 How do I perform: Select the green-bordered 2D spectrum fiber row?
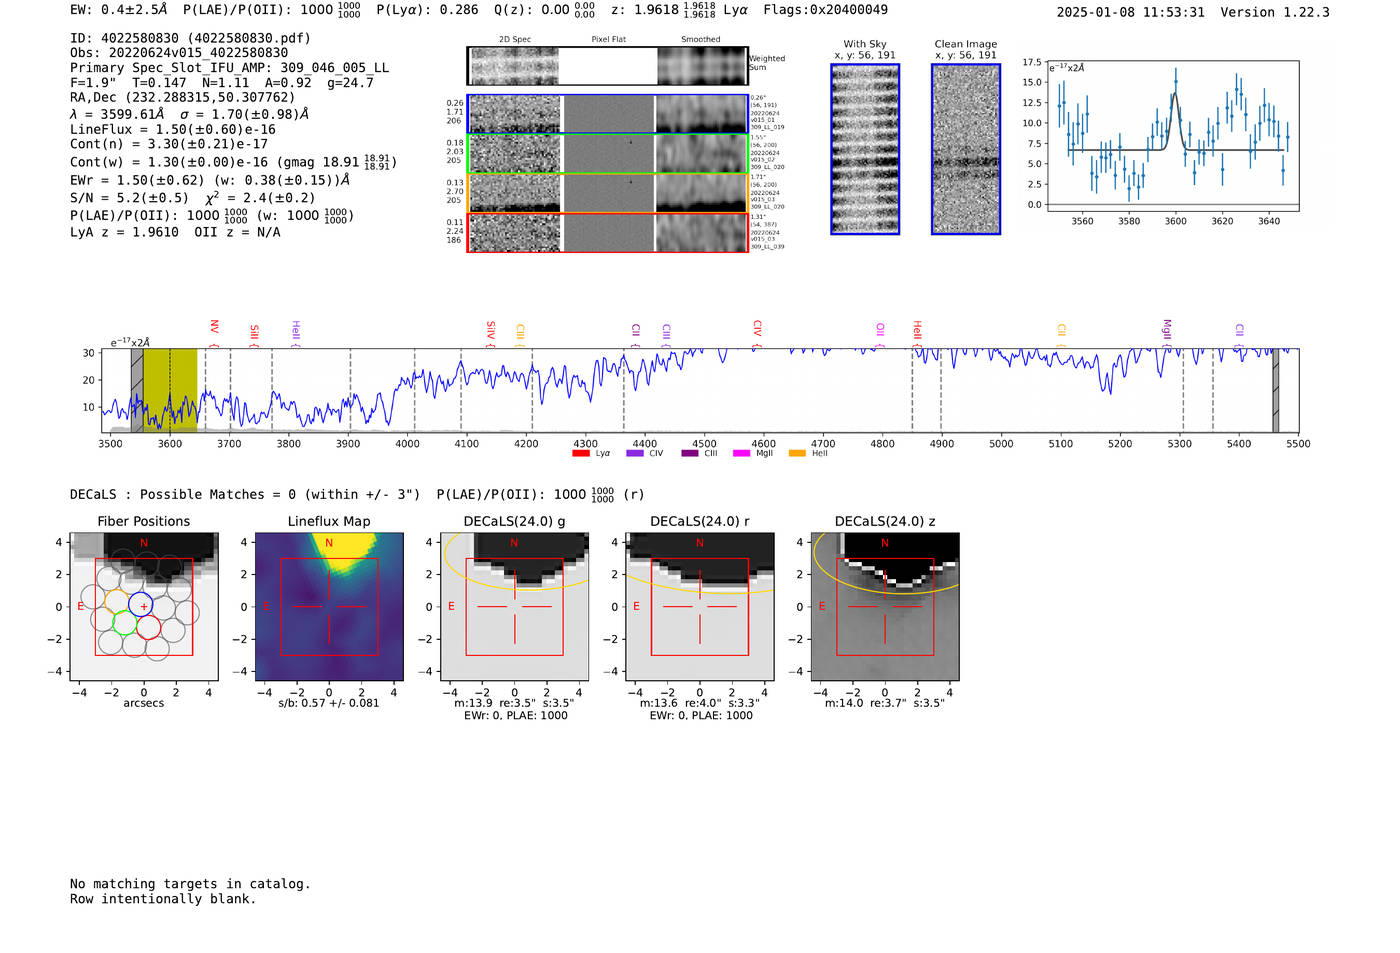(x=608, y=154)
